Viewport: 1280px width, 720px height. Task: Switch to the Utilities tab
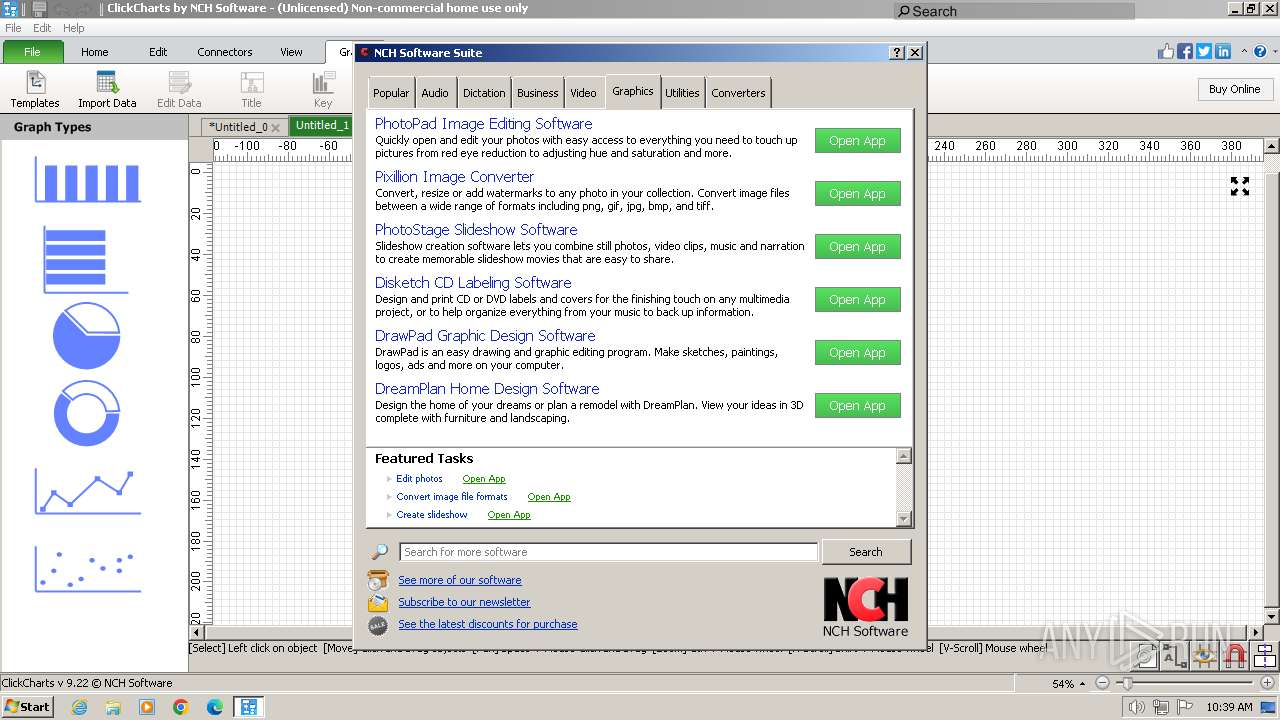coord(683,93)
